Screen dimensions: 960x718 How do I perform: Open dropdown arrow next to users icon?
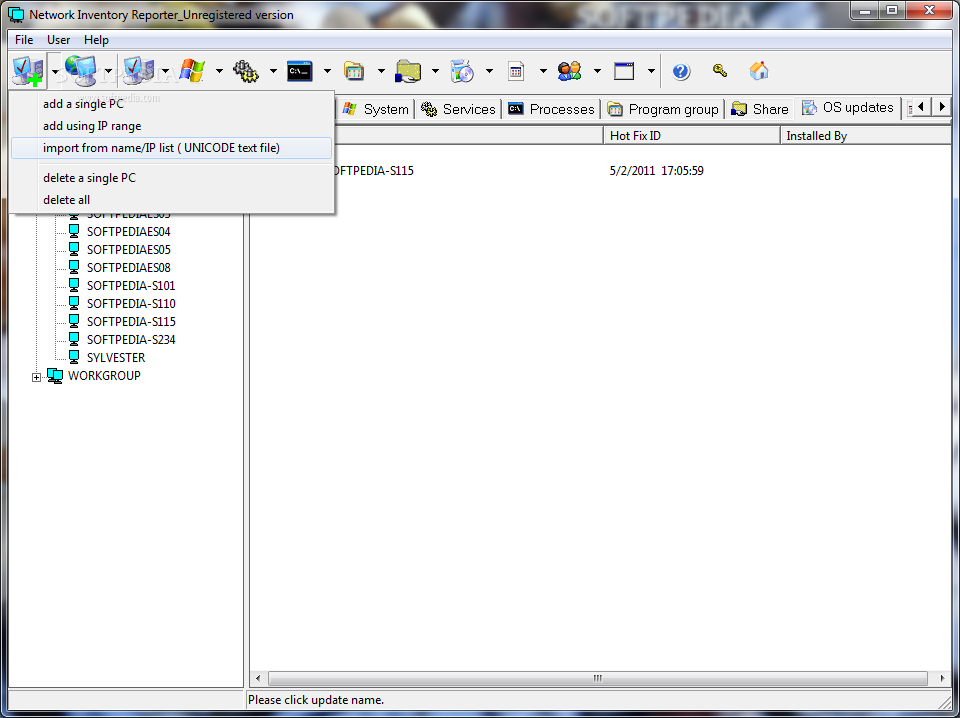(597, 71)
